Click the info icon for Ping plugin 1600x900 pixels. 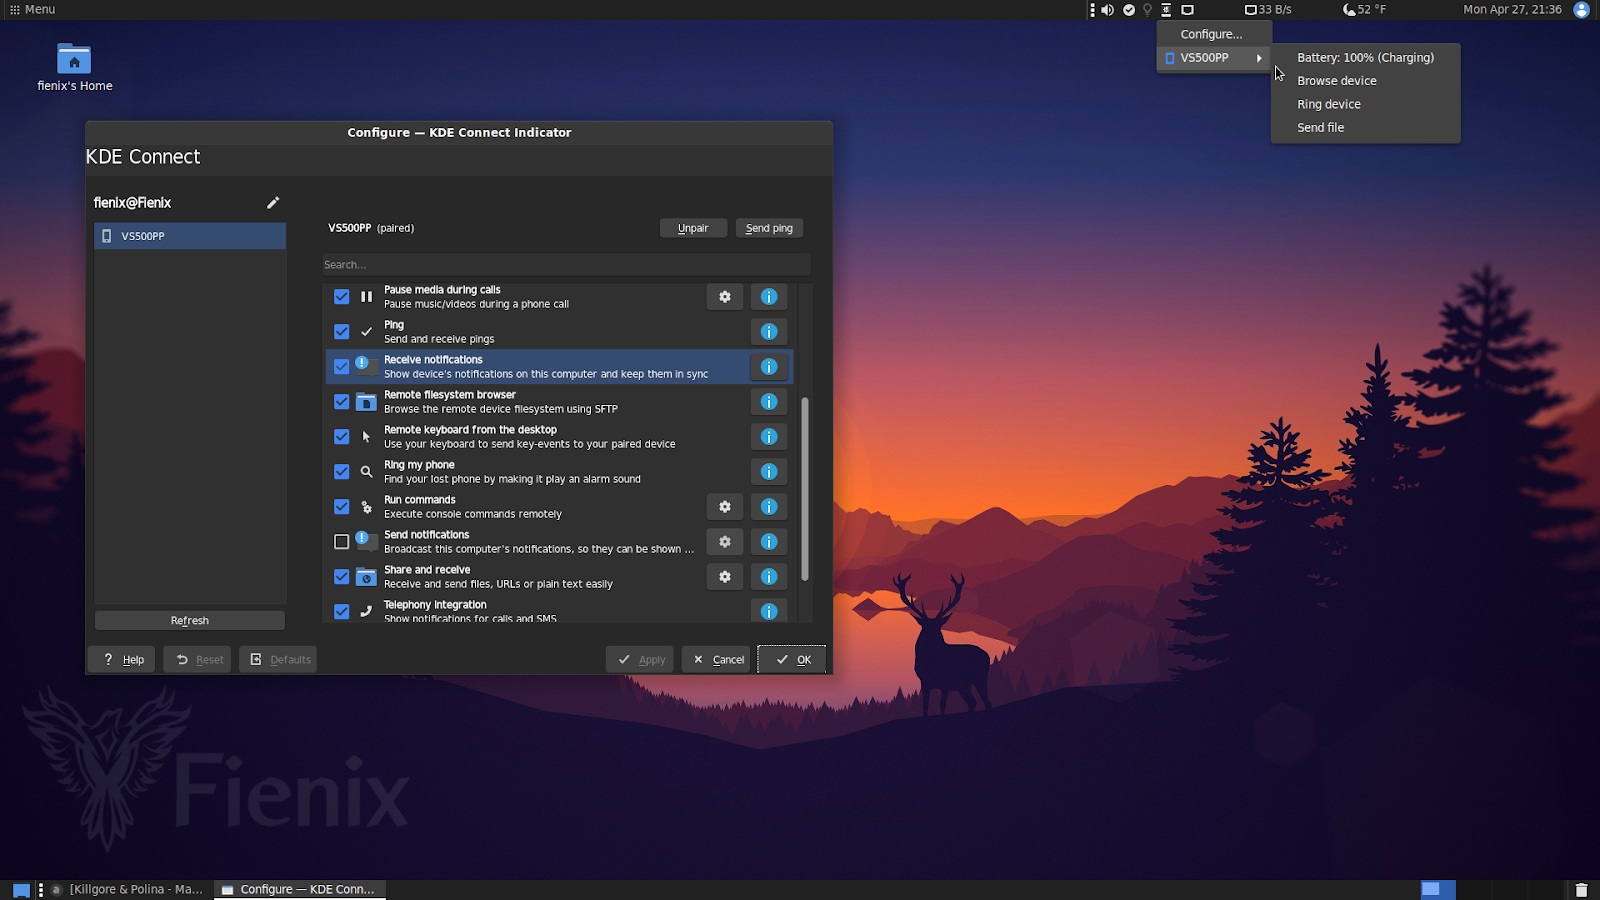768,331
